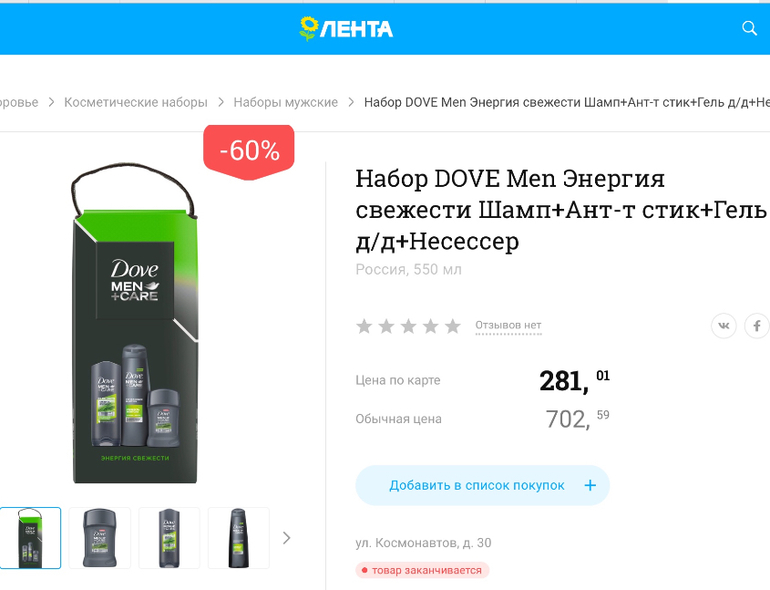770x590 pixels.
Task: Select the deodorant stick thumbnail
Action: pos(100,538)
